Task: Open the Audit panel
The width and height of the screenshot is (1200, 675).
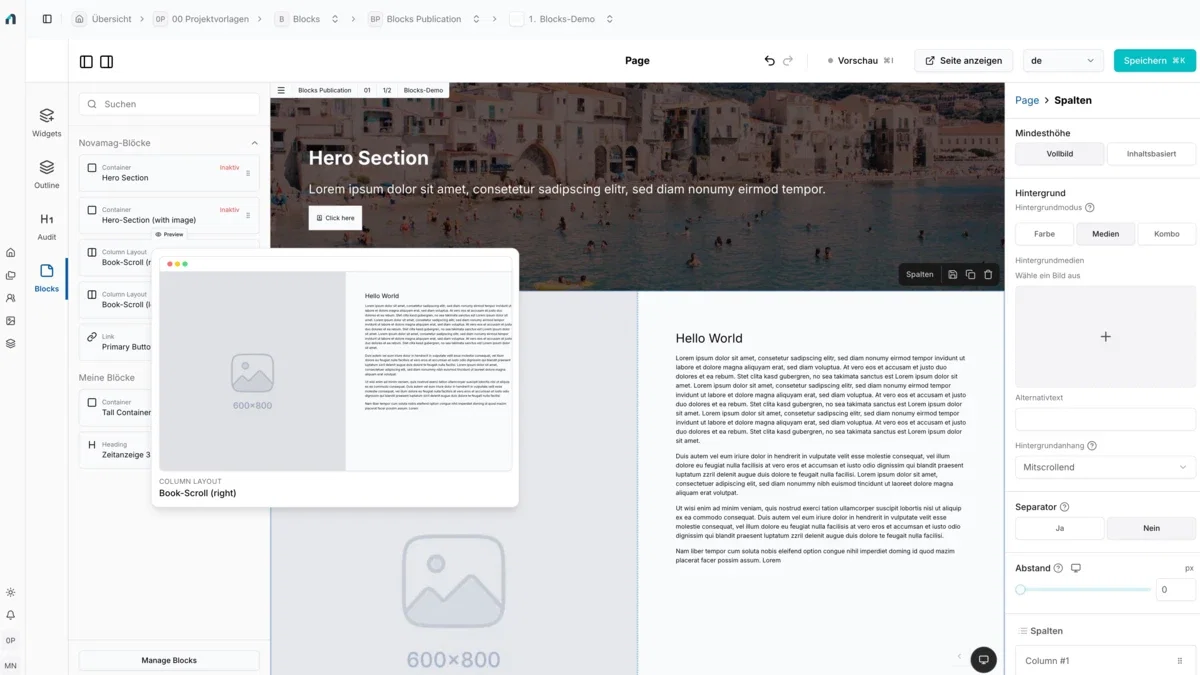Action: pyautogui.click(x=46, y=226)
